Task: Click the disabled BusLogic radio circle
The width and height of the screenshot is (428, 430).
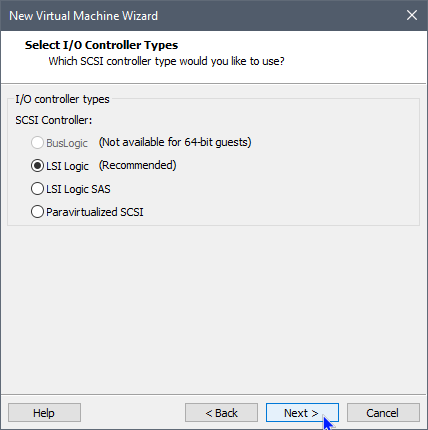Action: click(37, 143)
